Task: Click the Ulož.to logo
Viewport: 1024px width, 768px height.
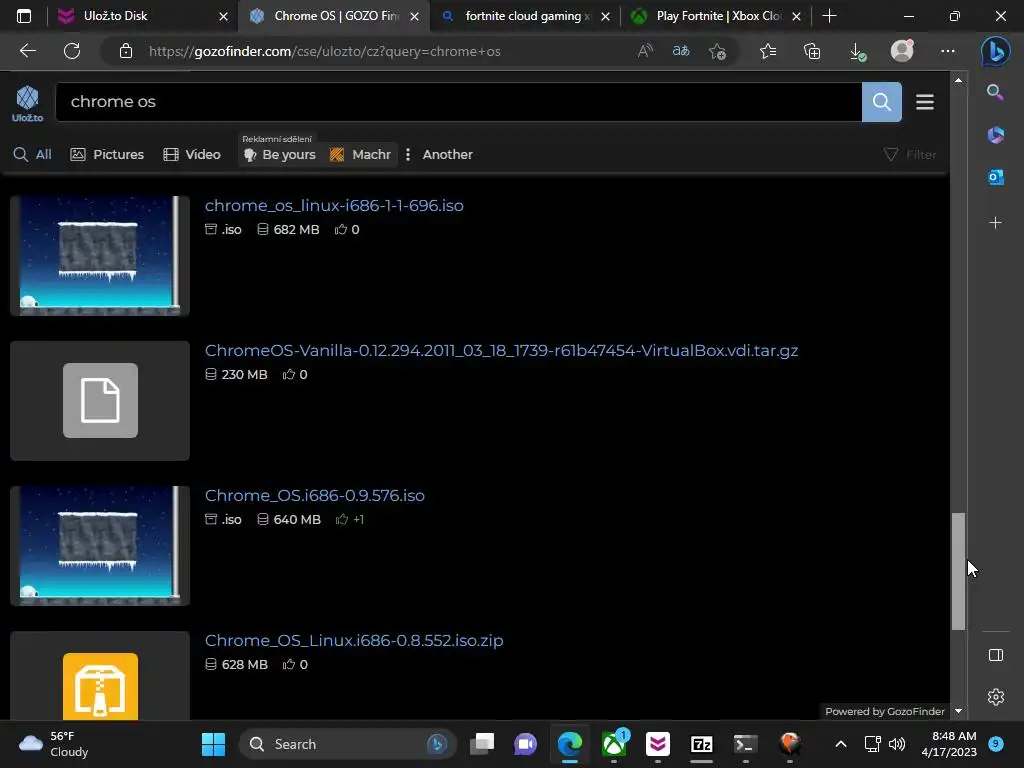Action: point(27,104)
